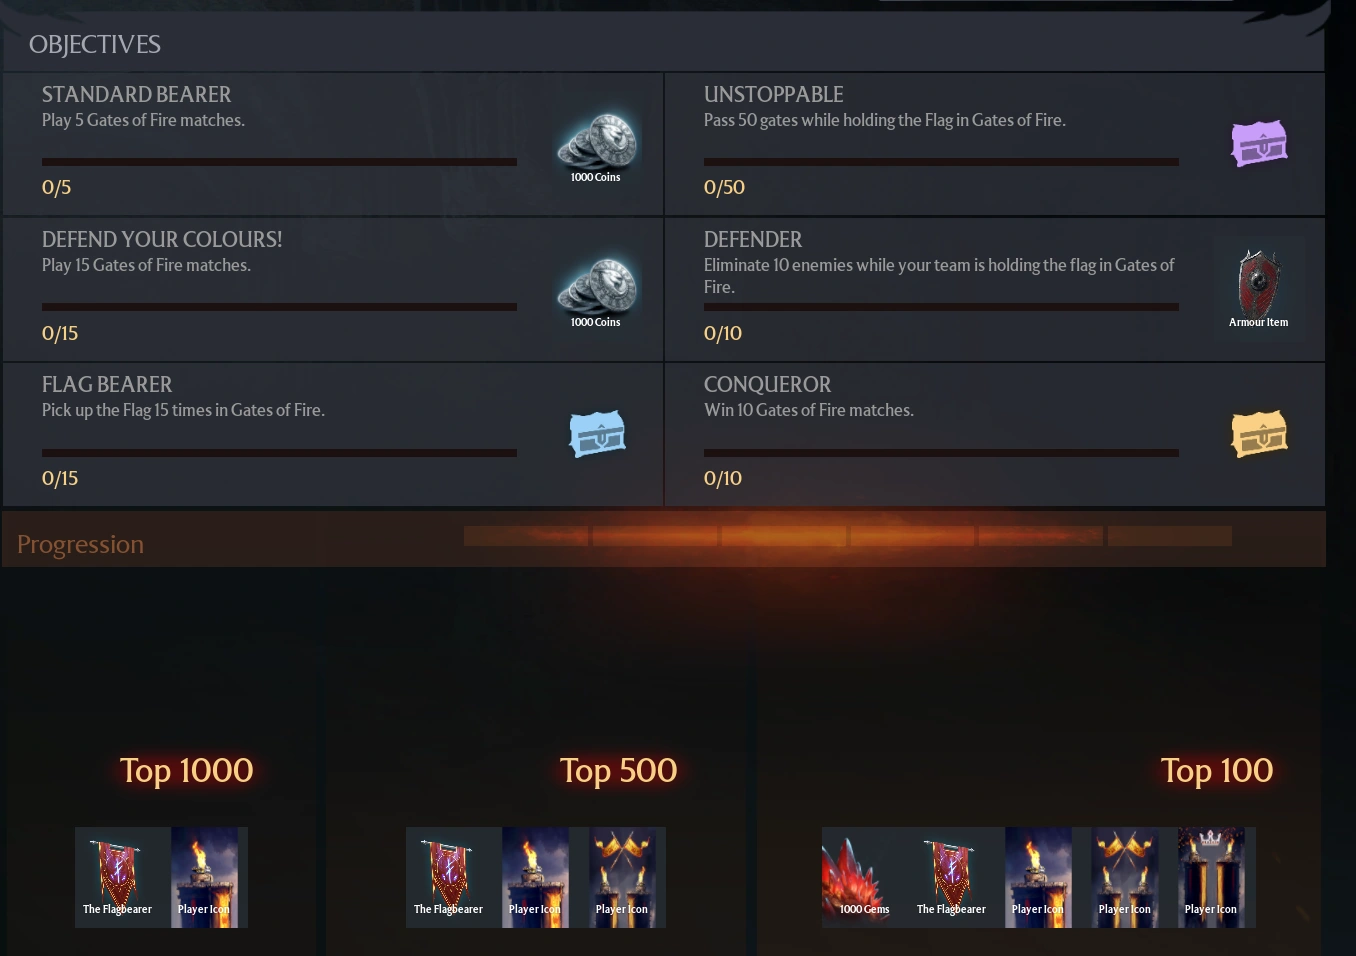
Task: Click the Defender objective progress bar
Action: (941, 306)
